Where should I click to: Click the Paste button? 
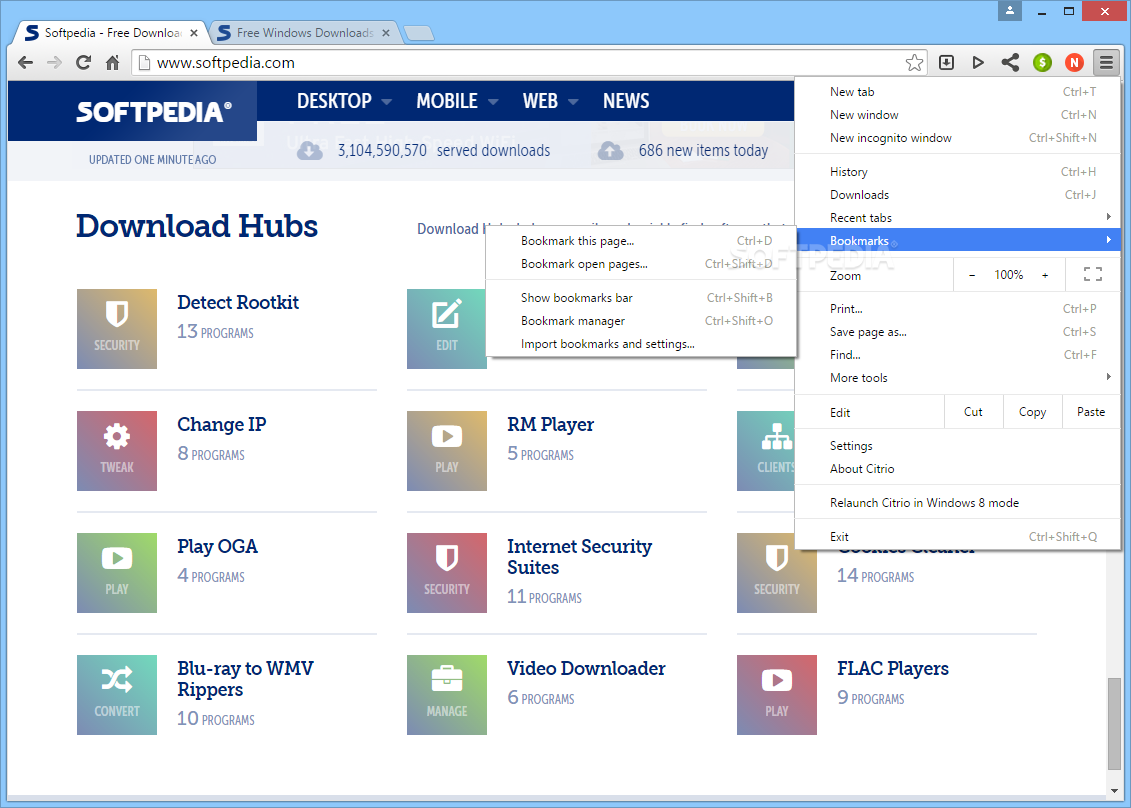coord(1091,412)
